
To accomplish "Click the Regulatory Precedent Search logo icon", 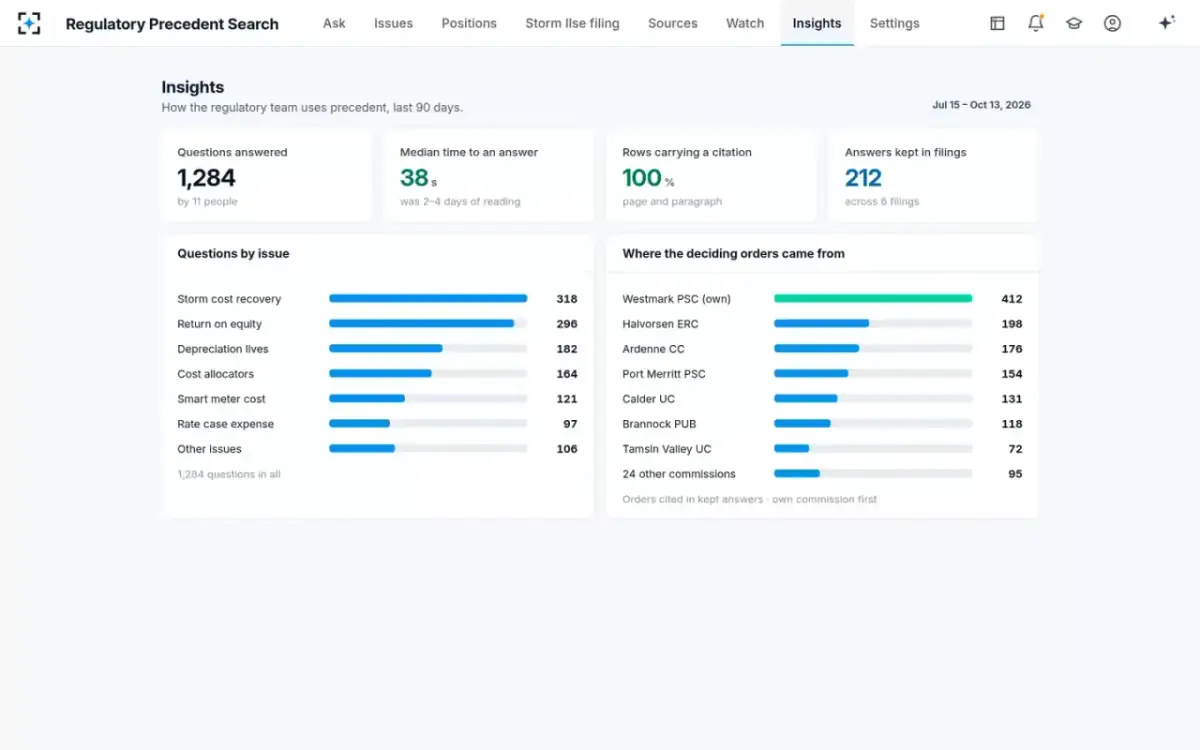I will (29, 23).
